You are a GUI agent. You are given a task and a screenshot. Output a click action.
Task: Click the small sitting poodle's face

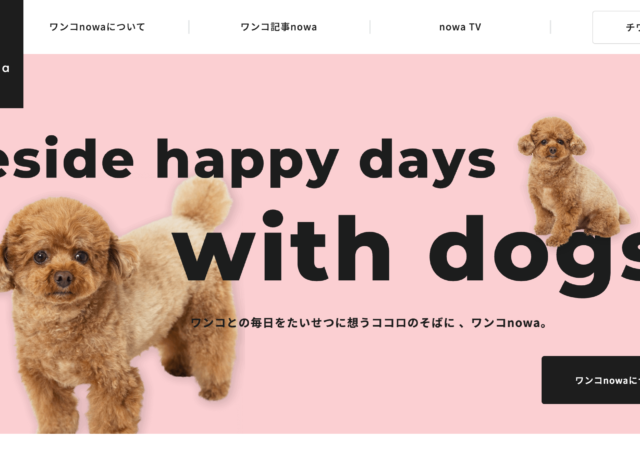pyautogui.click(x=552, y=145)
